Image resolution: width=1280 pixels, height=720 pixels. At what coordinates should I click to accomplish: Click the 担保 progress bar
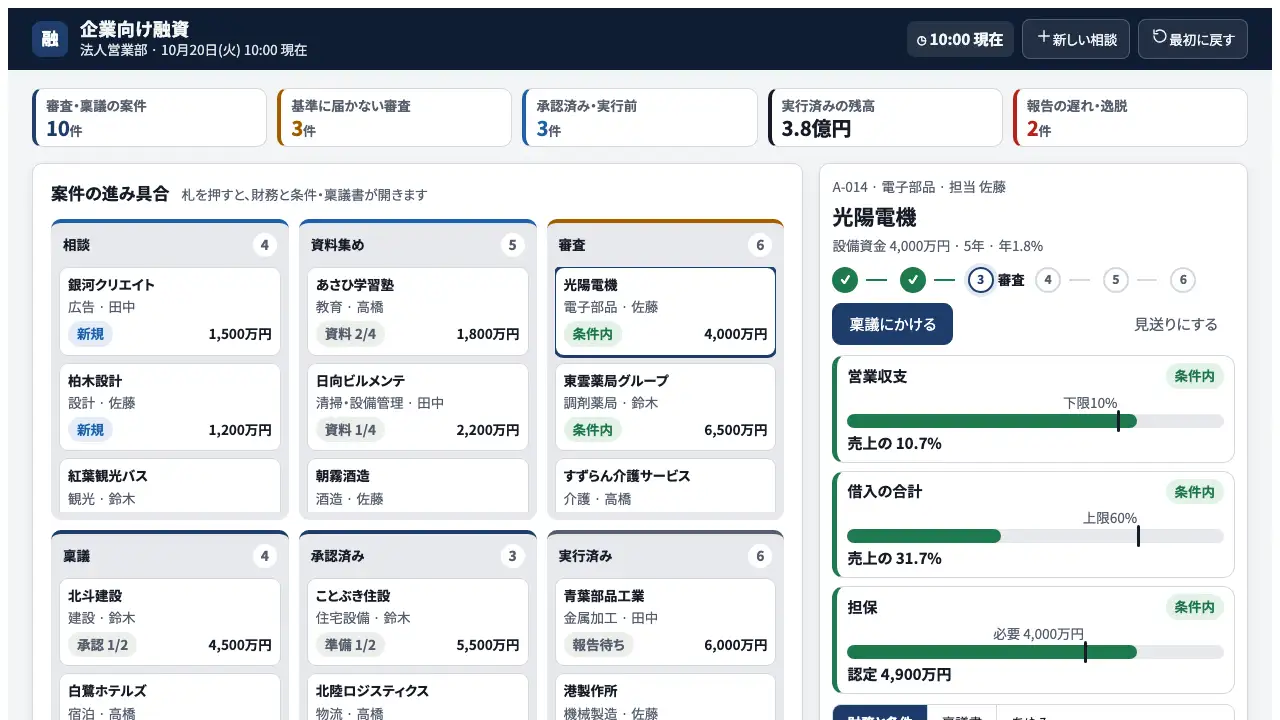point(1035,652)
